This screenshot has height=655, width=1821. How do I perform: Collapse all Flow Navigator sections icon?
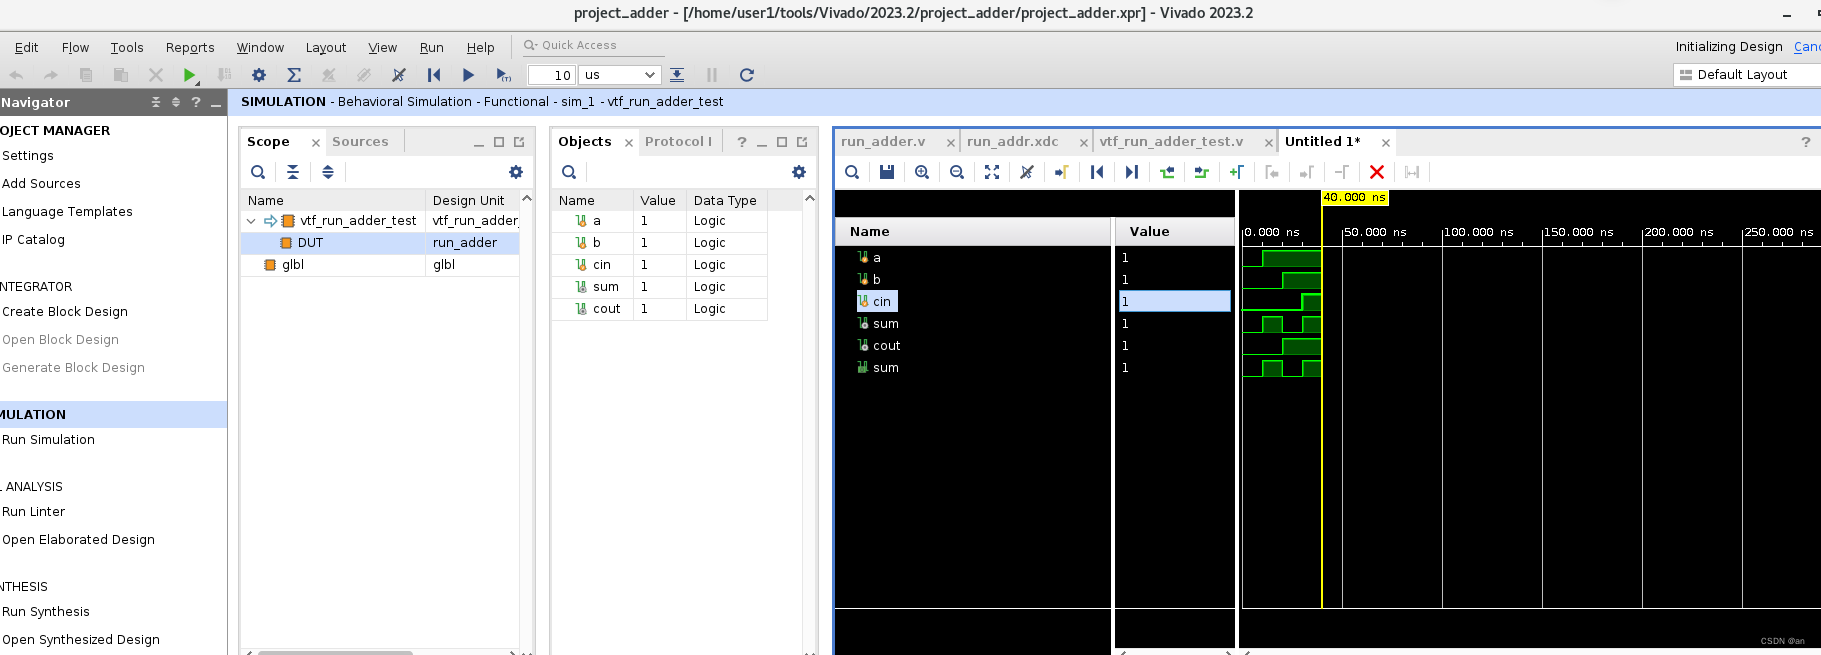tap(156, 102)
